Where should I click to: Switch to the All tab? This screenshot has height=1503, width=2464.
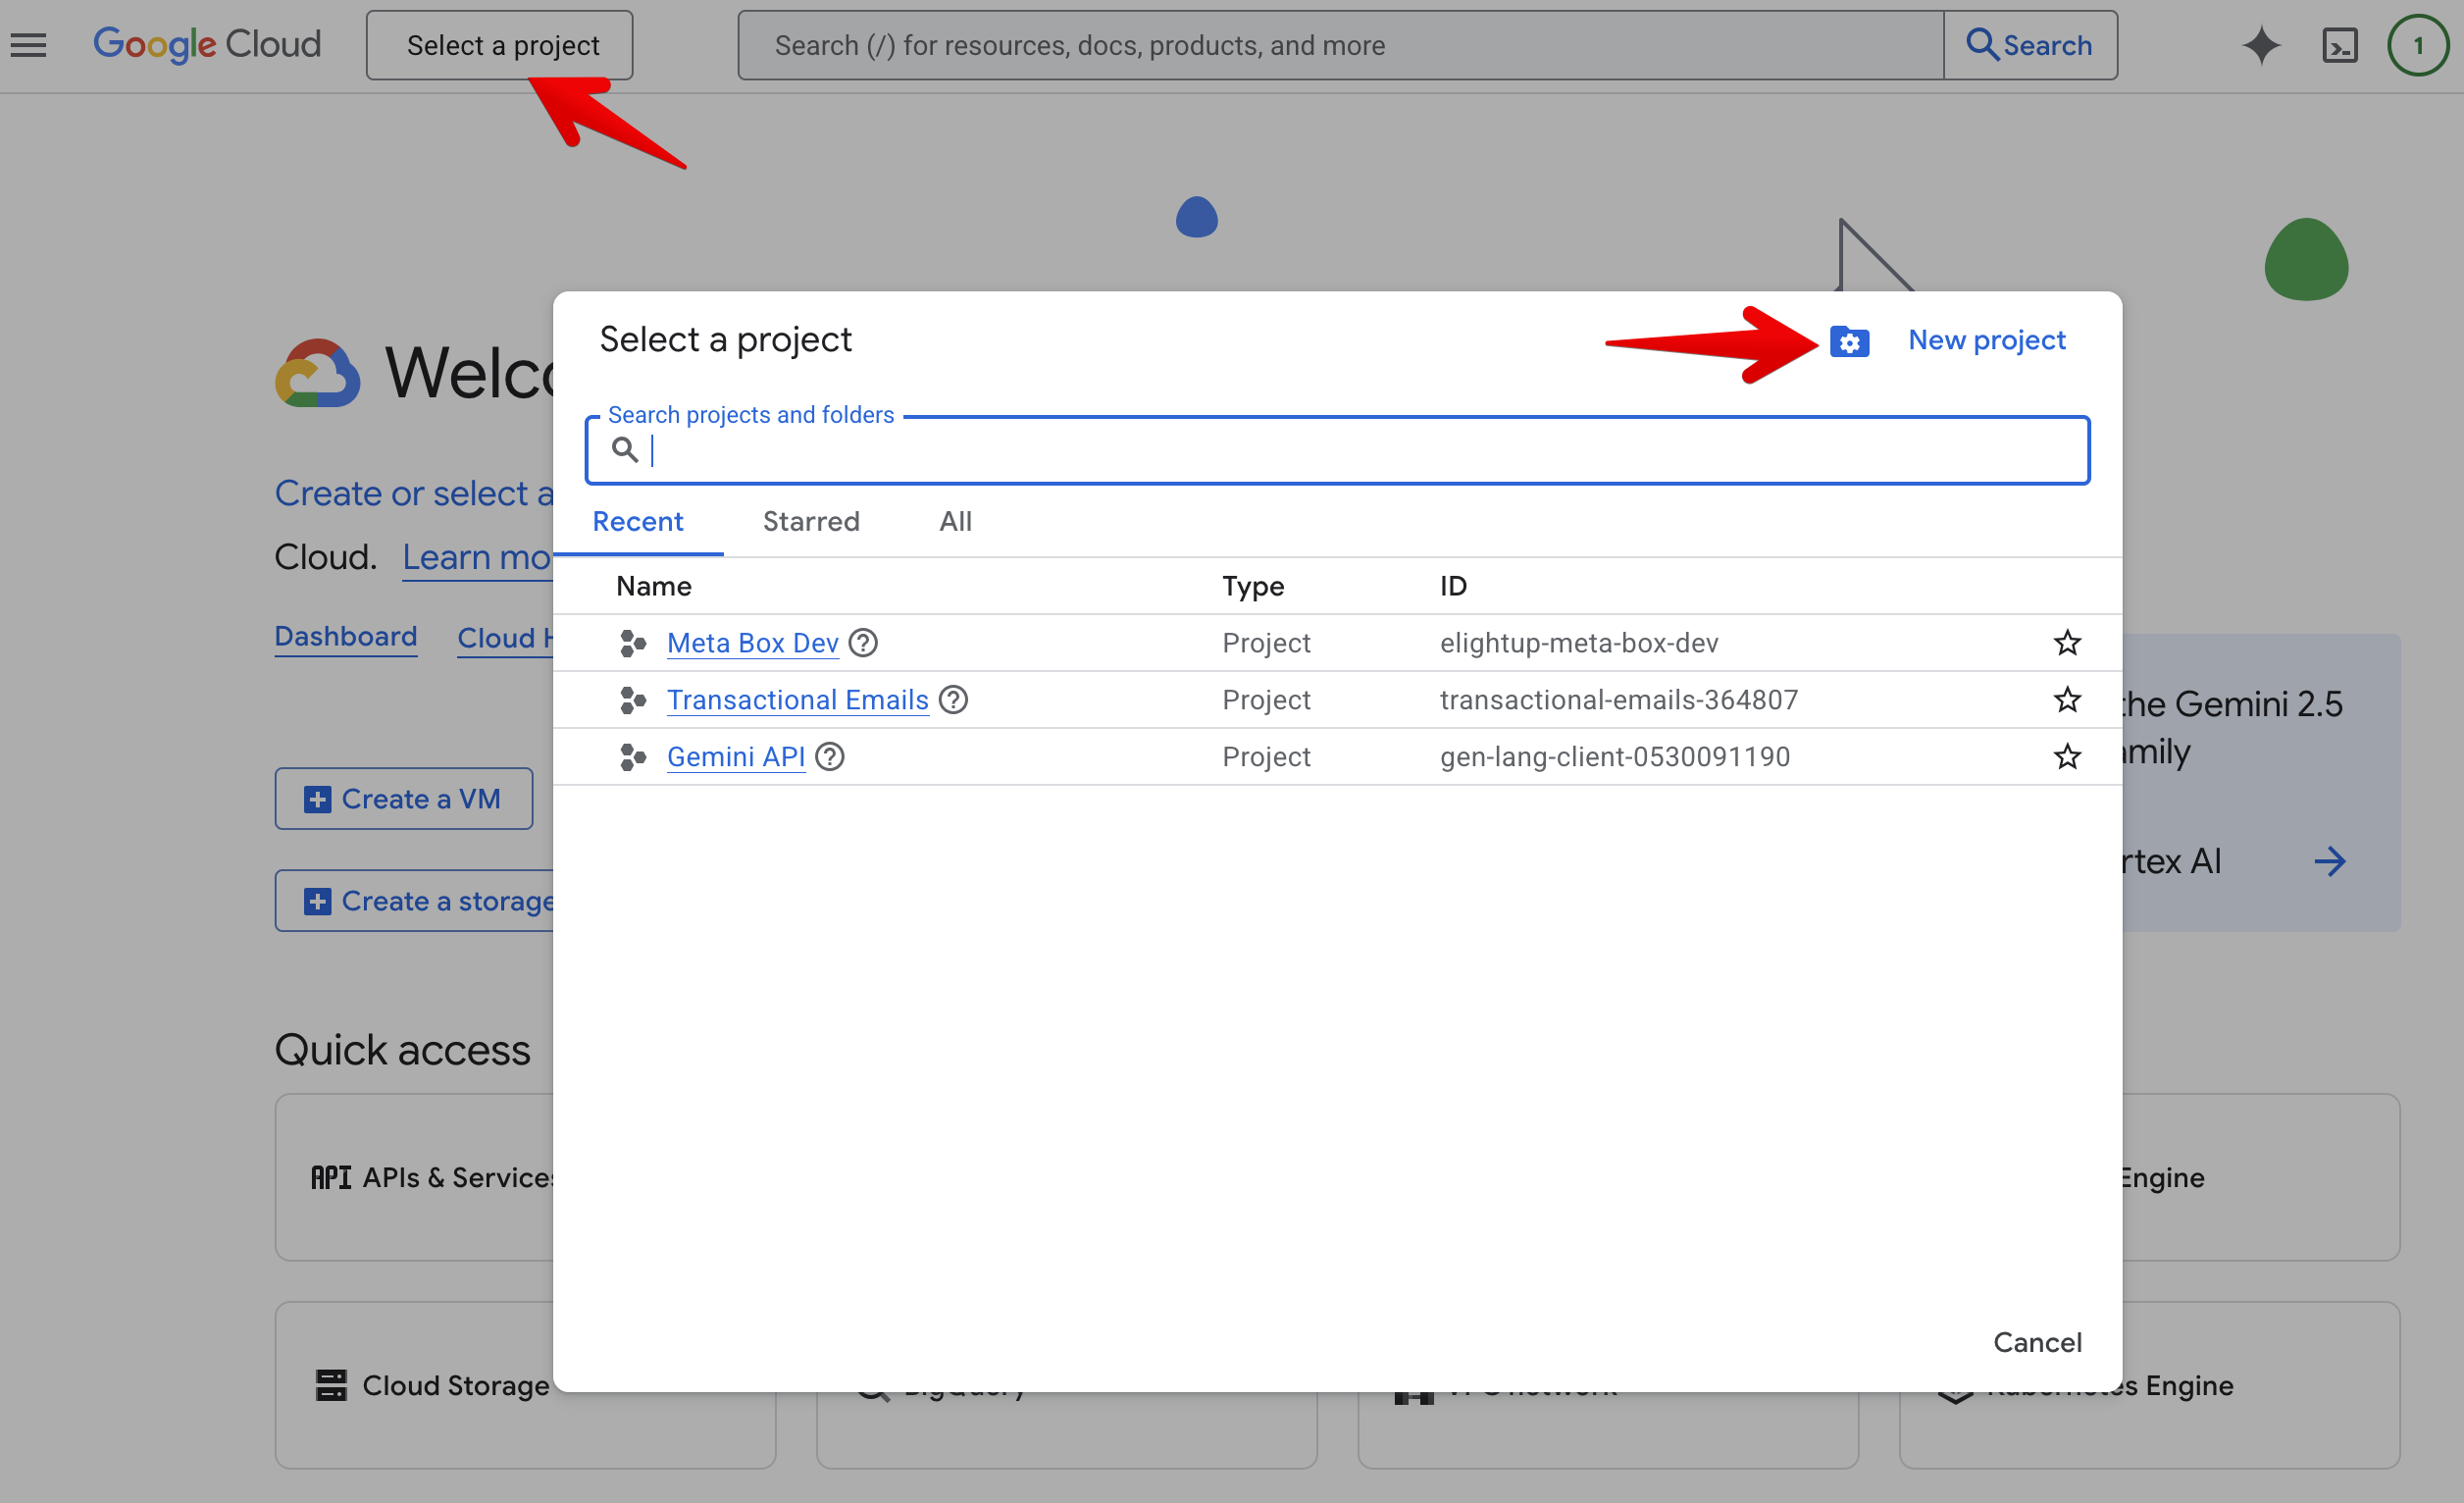click(955, 522)
